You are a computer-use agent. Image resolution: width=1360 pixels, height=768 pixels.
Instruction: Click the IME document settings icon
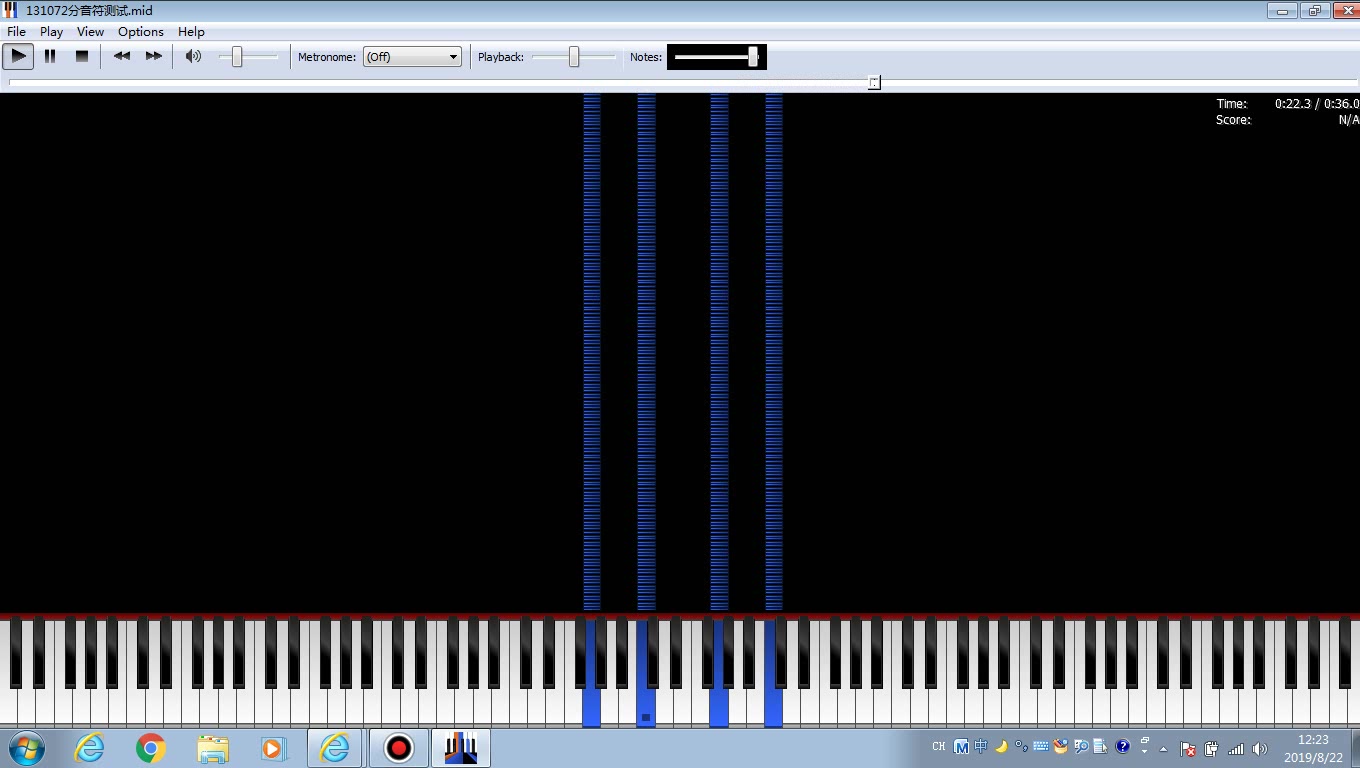tap(1101, 747)
